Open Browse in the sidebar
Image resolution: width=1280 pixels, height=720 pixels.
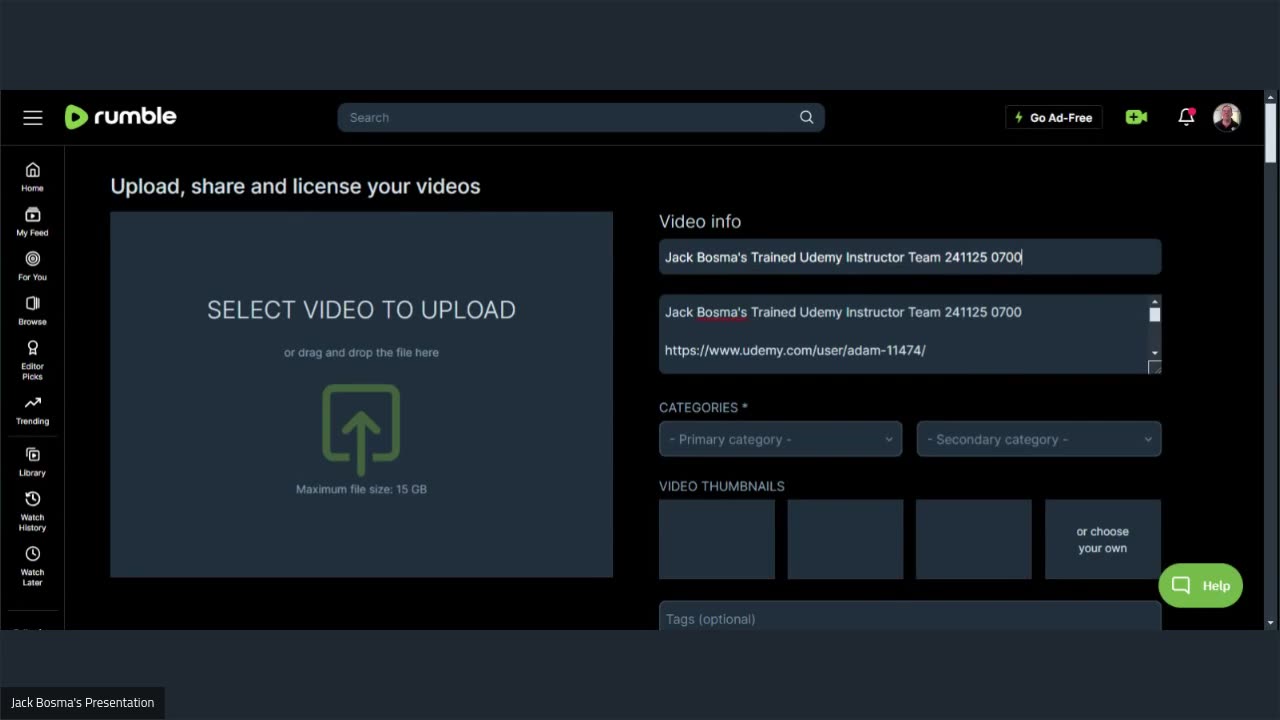coord(32,311)
